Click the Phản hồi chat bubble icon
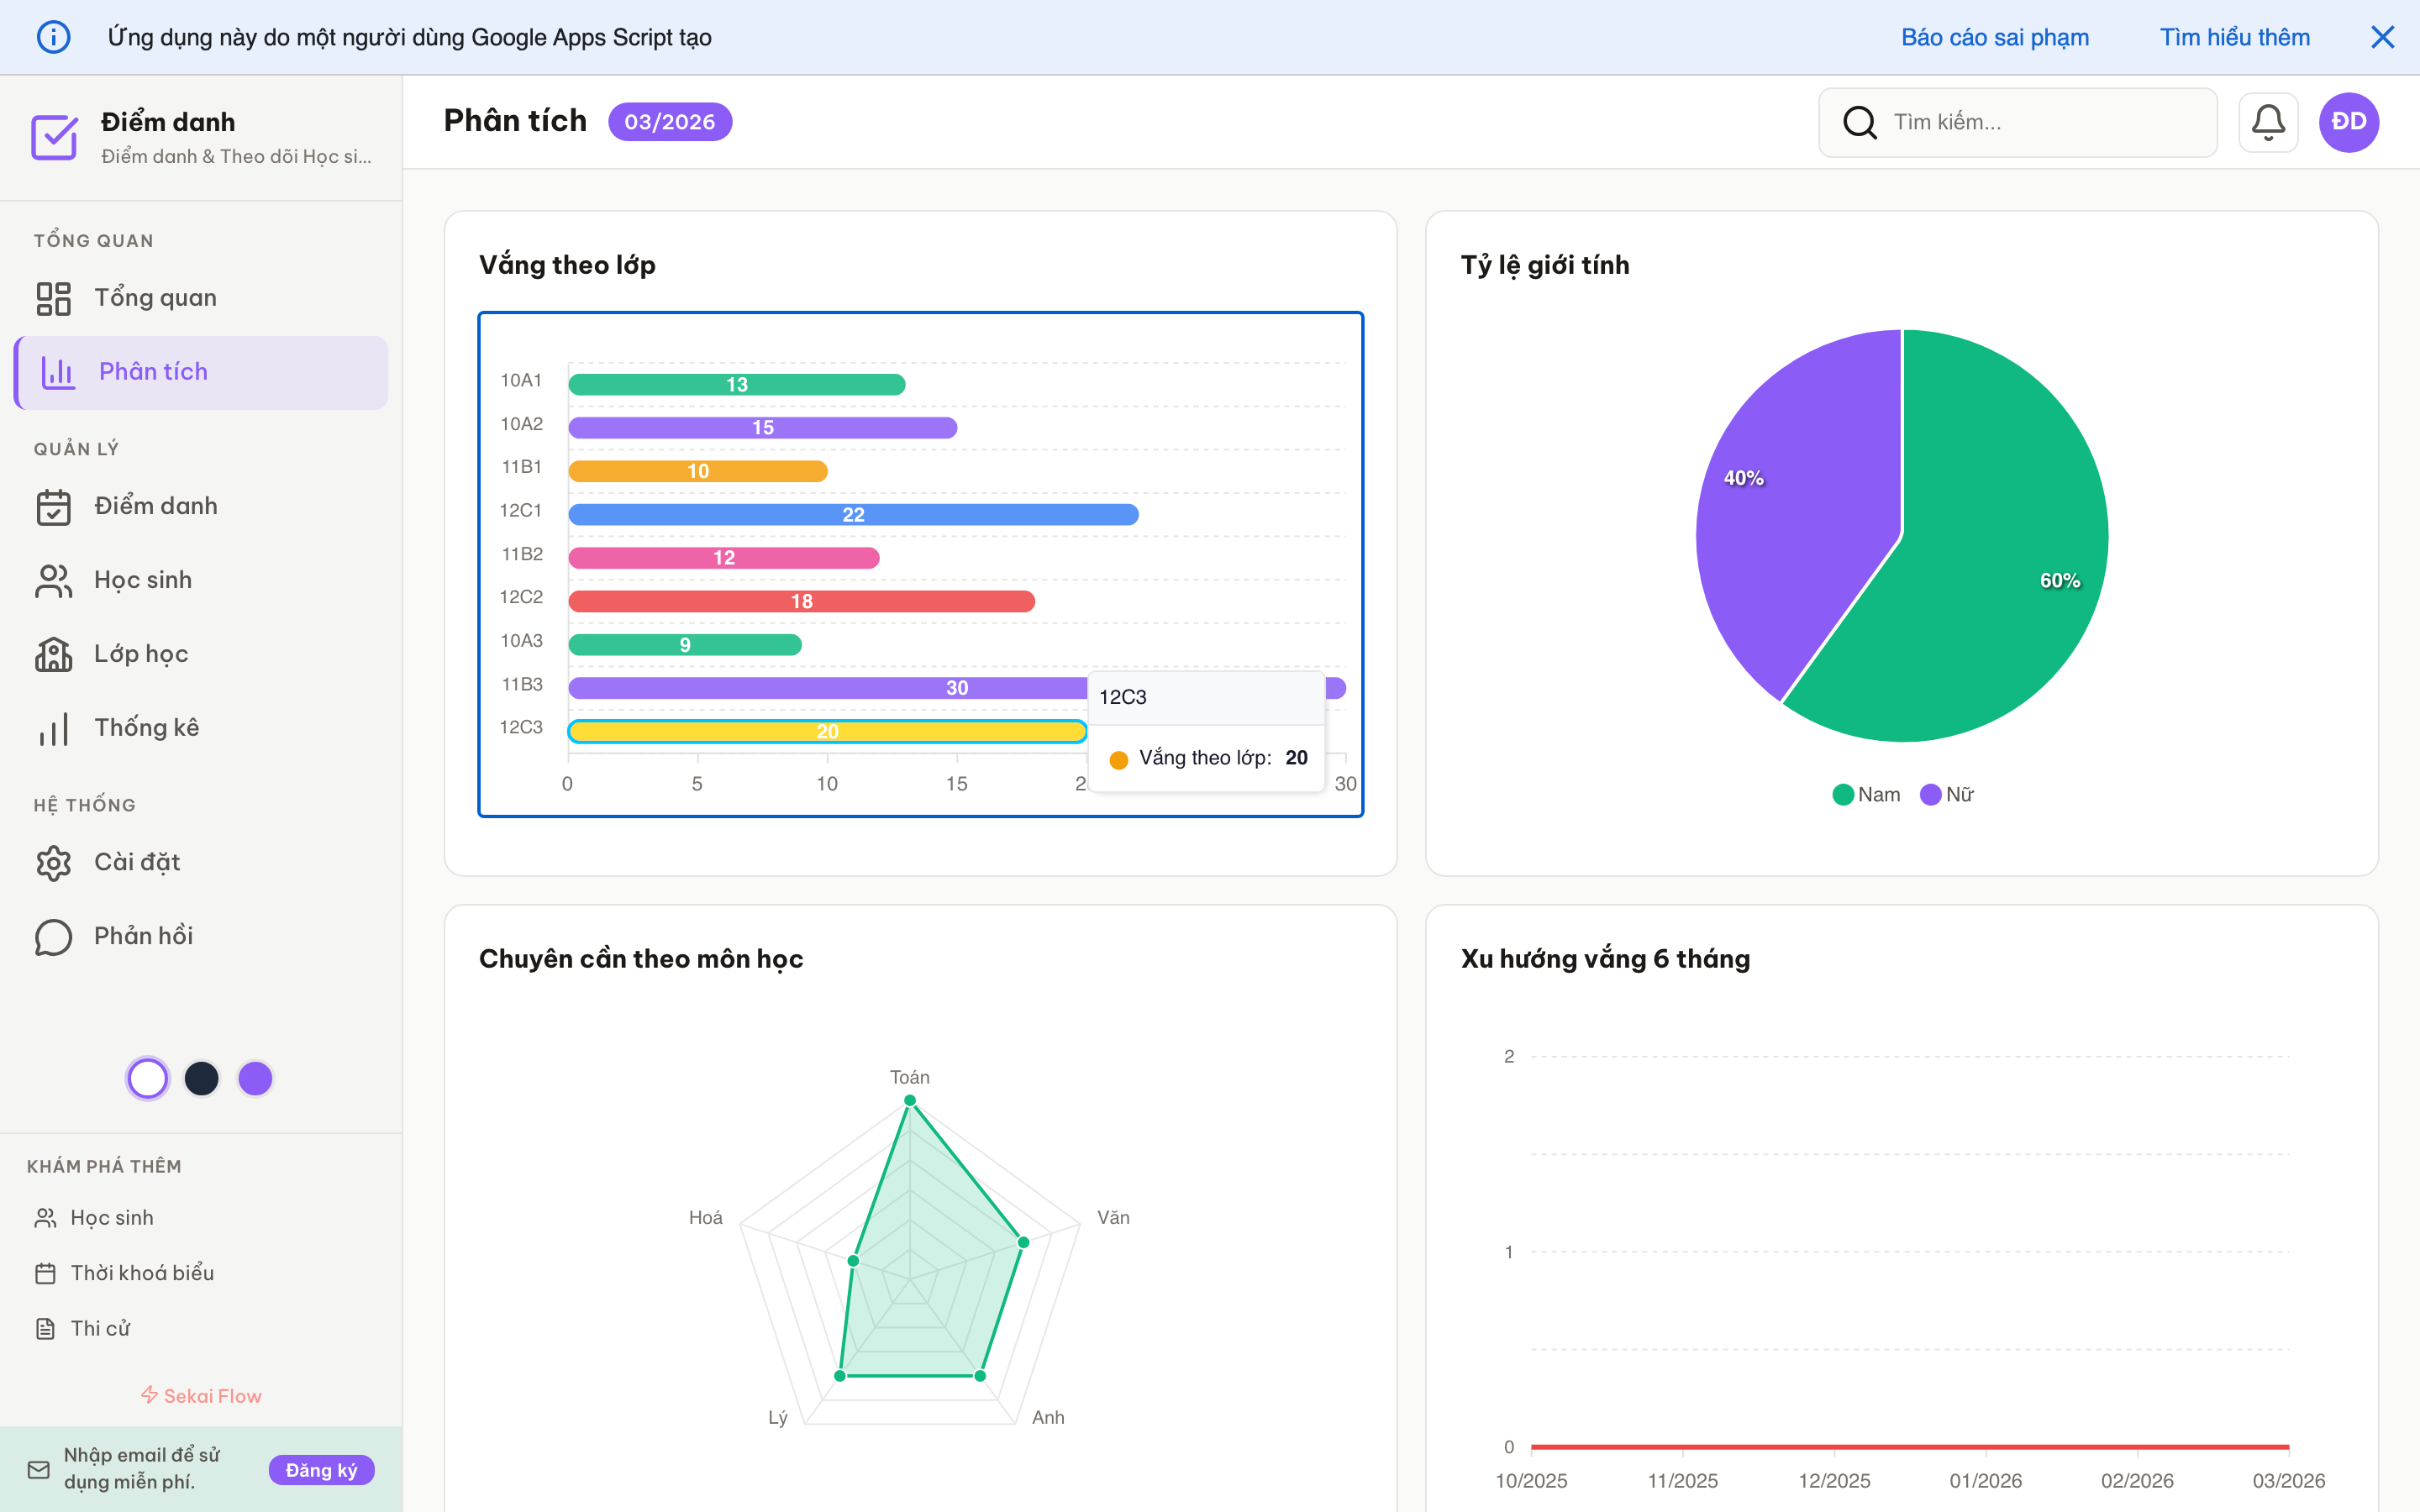 pyautogui.click(x=54, y=937)
